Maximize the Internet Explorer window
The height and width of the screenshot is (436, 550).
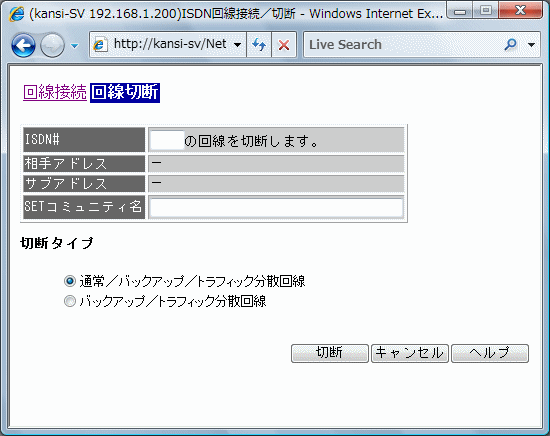click(486, 11)
